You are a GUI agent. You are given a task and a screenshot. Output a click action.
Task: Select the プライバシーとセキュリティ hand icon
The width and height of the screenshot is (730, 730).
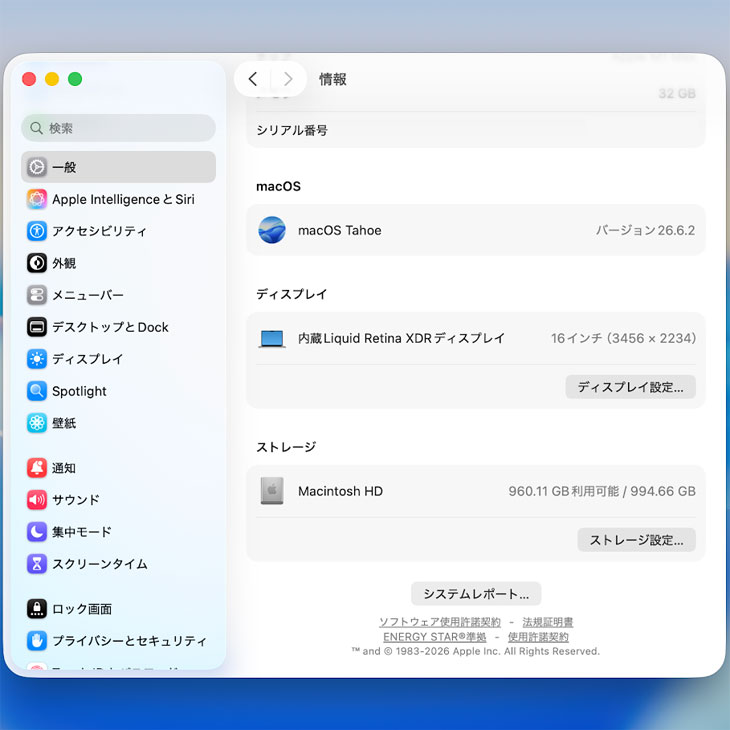37,641
